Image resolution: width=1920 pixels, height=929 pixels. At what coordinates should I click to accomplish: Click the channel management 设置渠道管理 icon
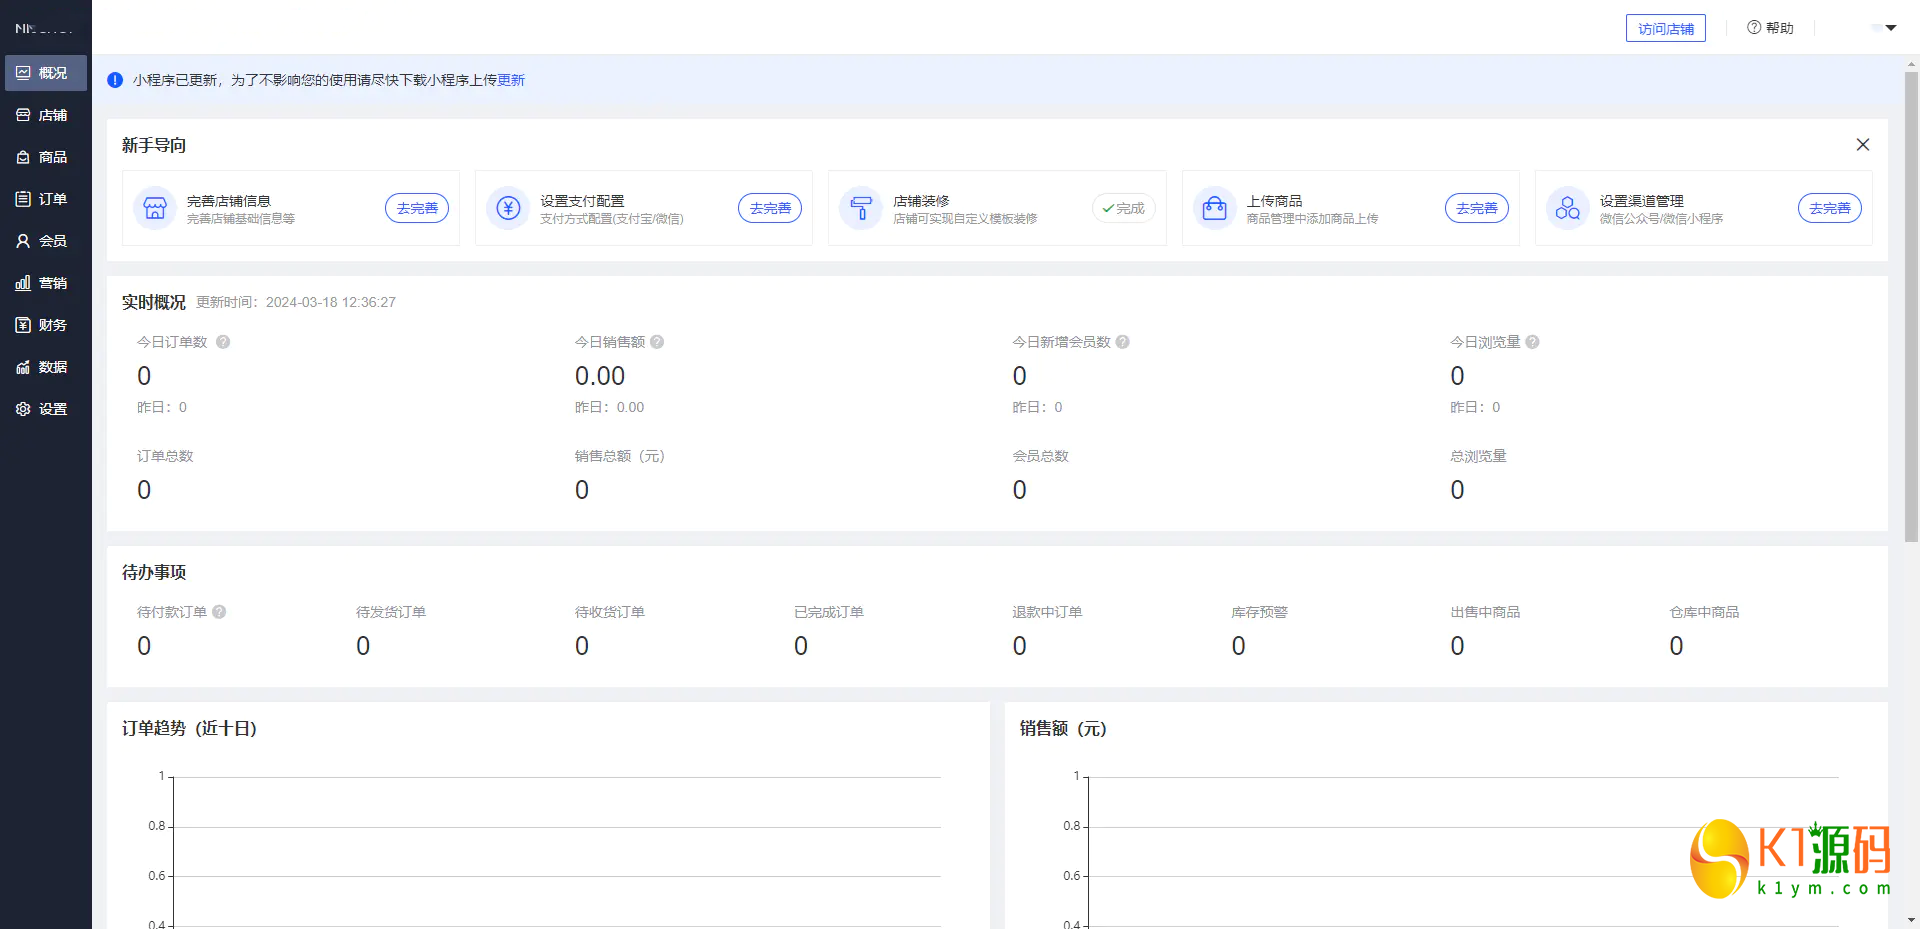[x=1567, y=208]
